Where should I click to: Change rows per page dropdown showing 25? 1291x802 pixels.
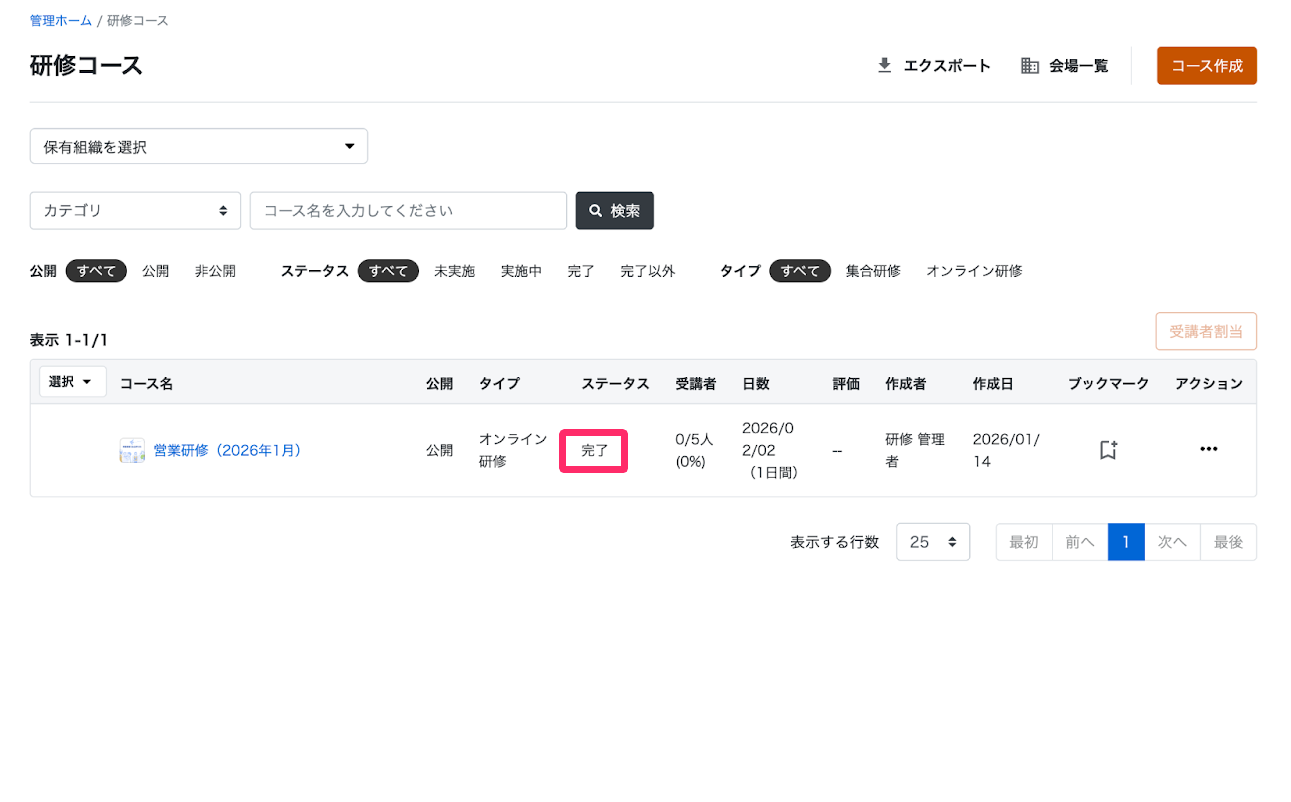click(933, 542)
